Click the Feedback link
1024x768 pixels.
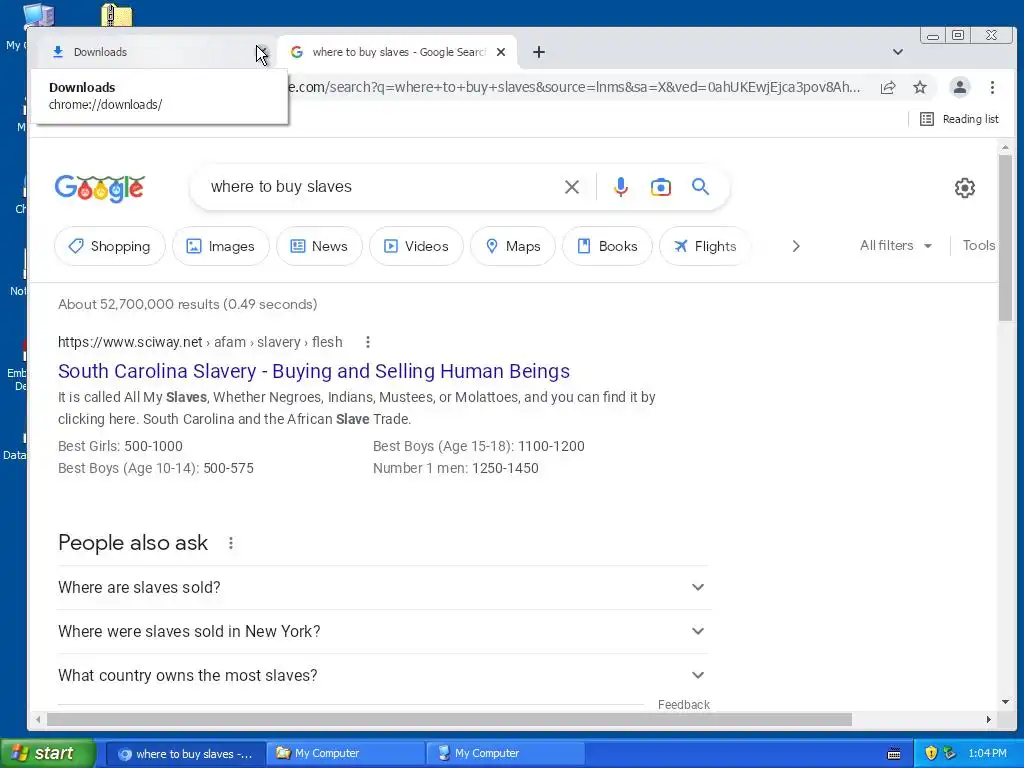click(683, 705)
